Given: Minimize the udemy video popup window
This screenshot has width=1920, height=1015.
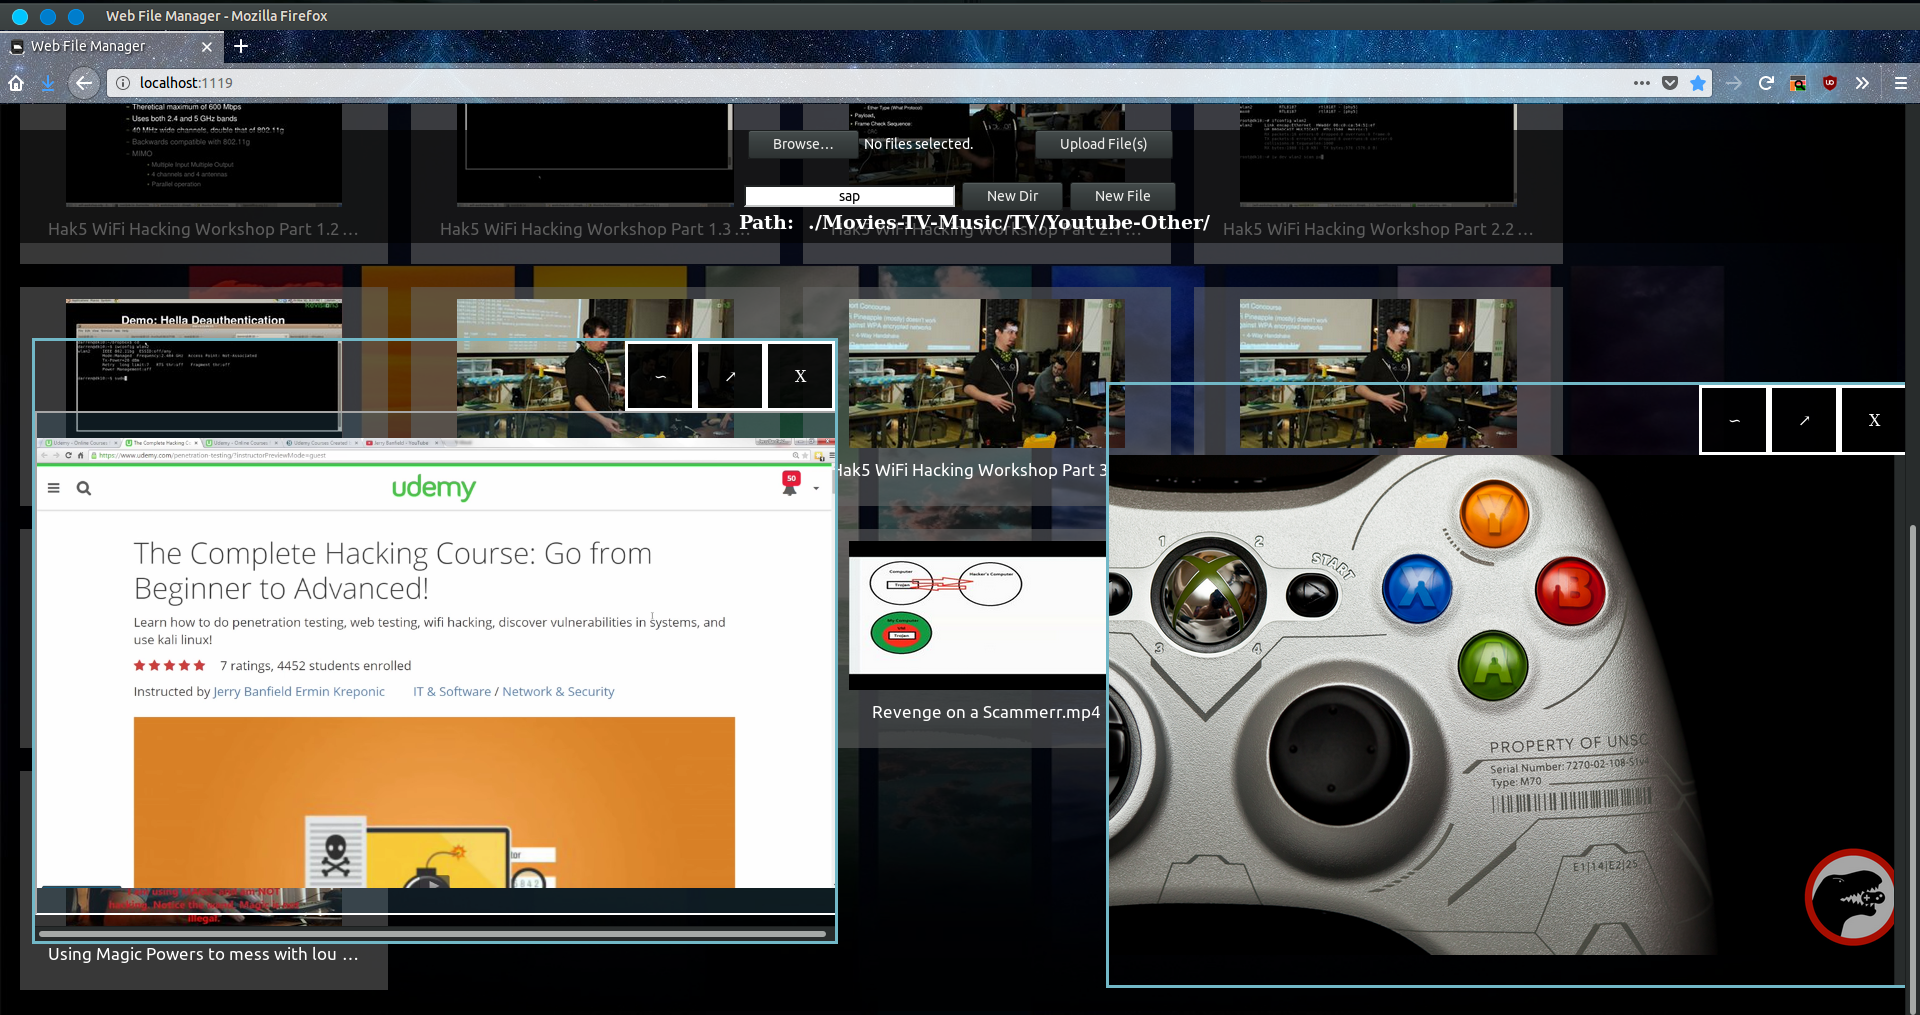Looking at the screenshot, I should click(x=660, y=376).
